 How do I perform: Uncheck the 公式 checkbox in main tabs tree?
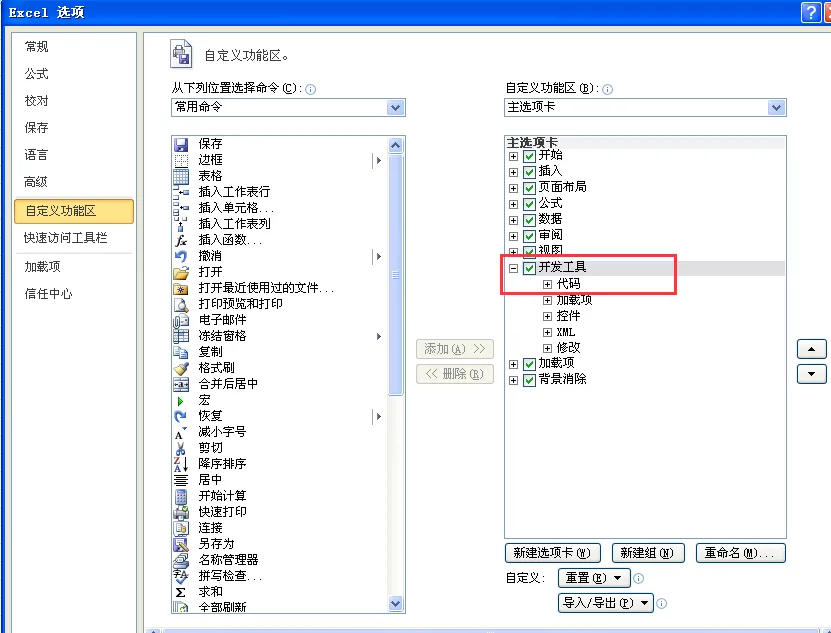coord(529,204)
